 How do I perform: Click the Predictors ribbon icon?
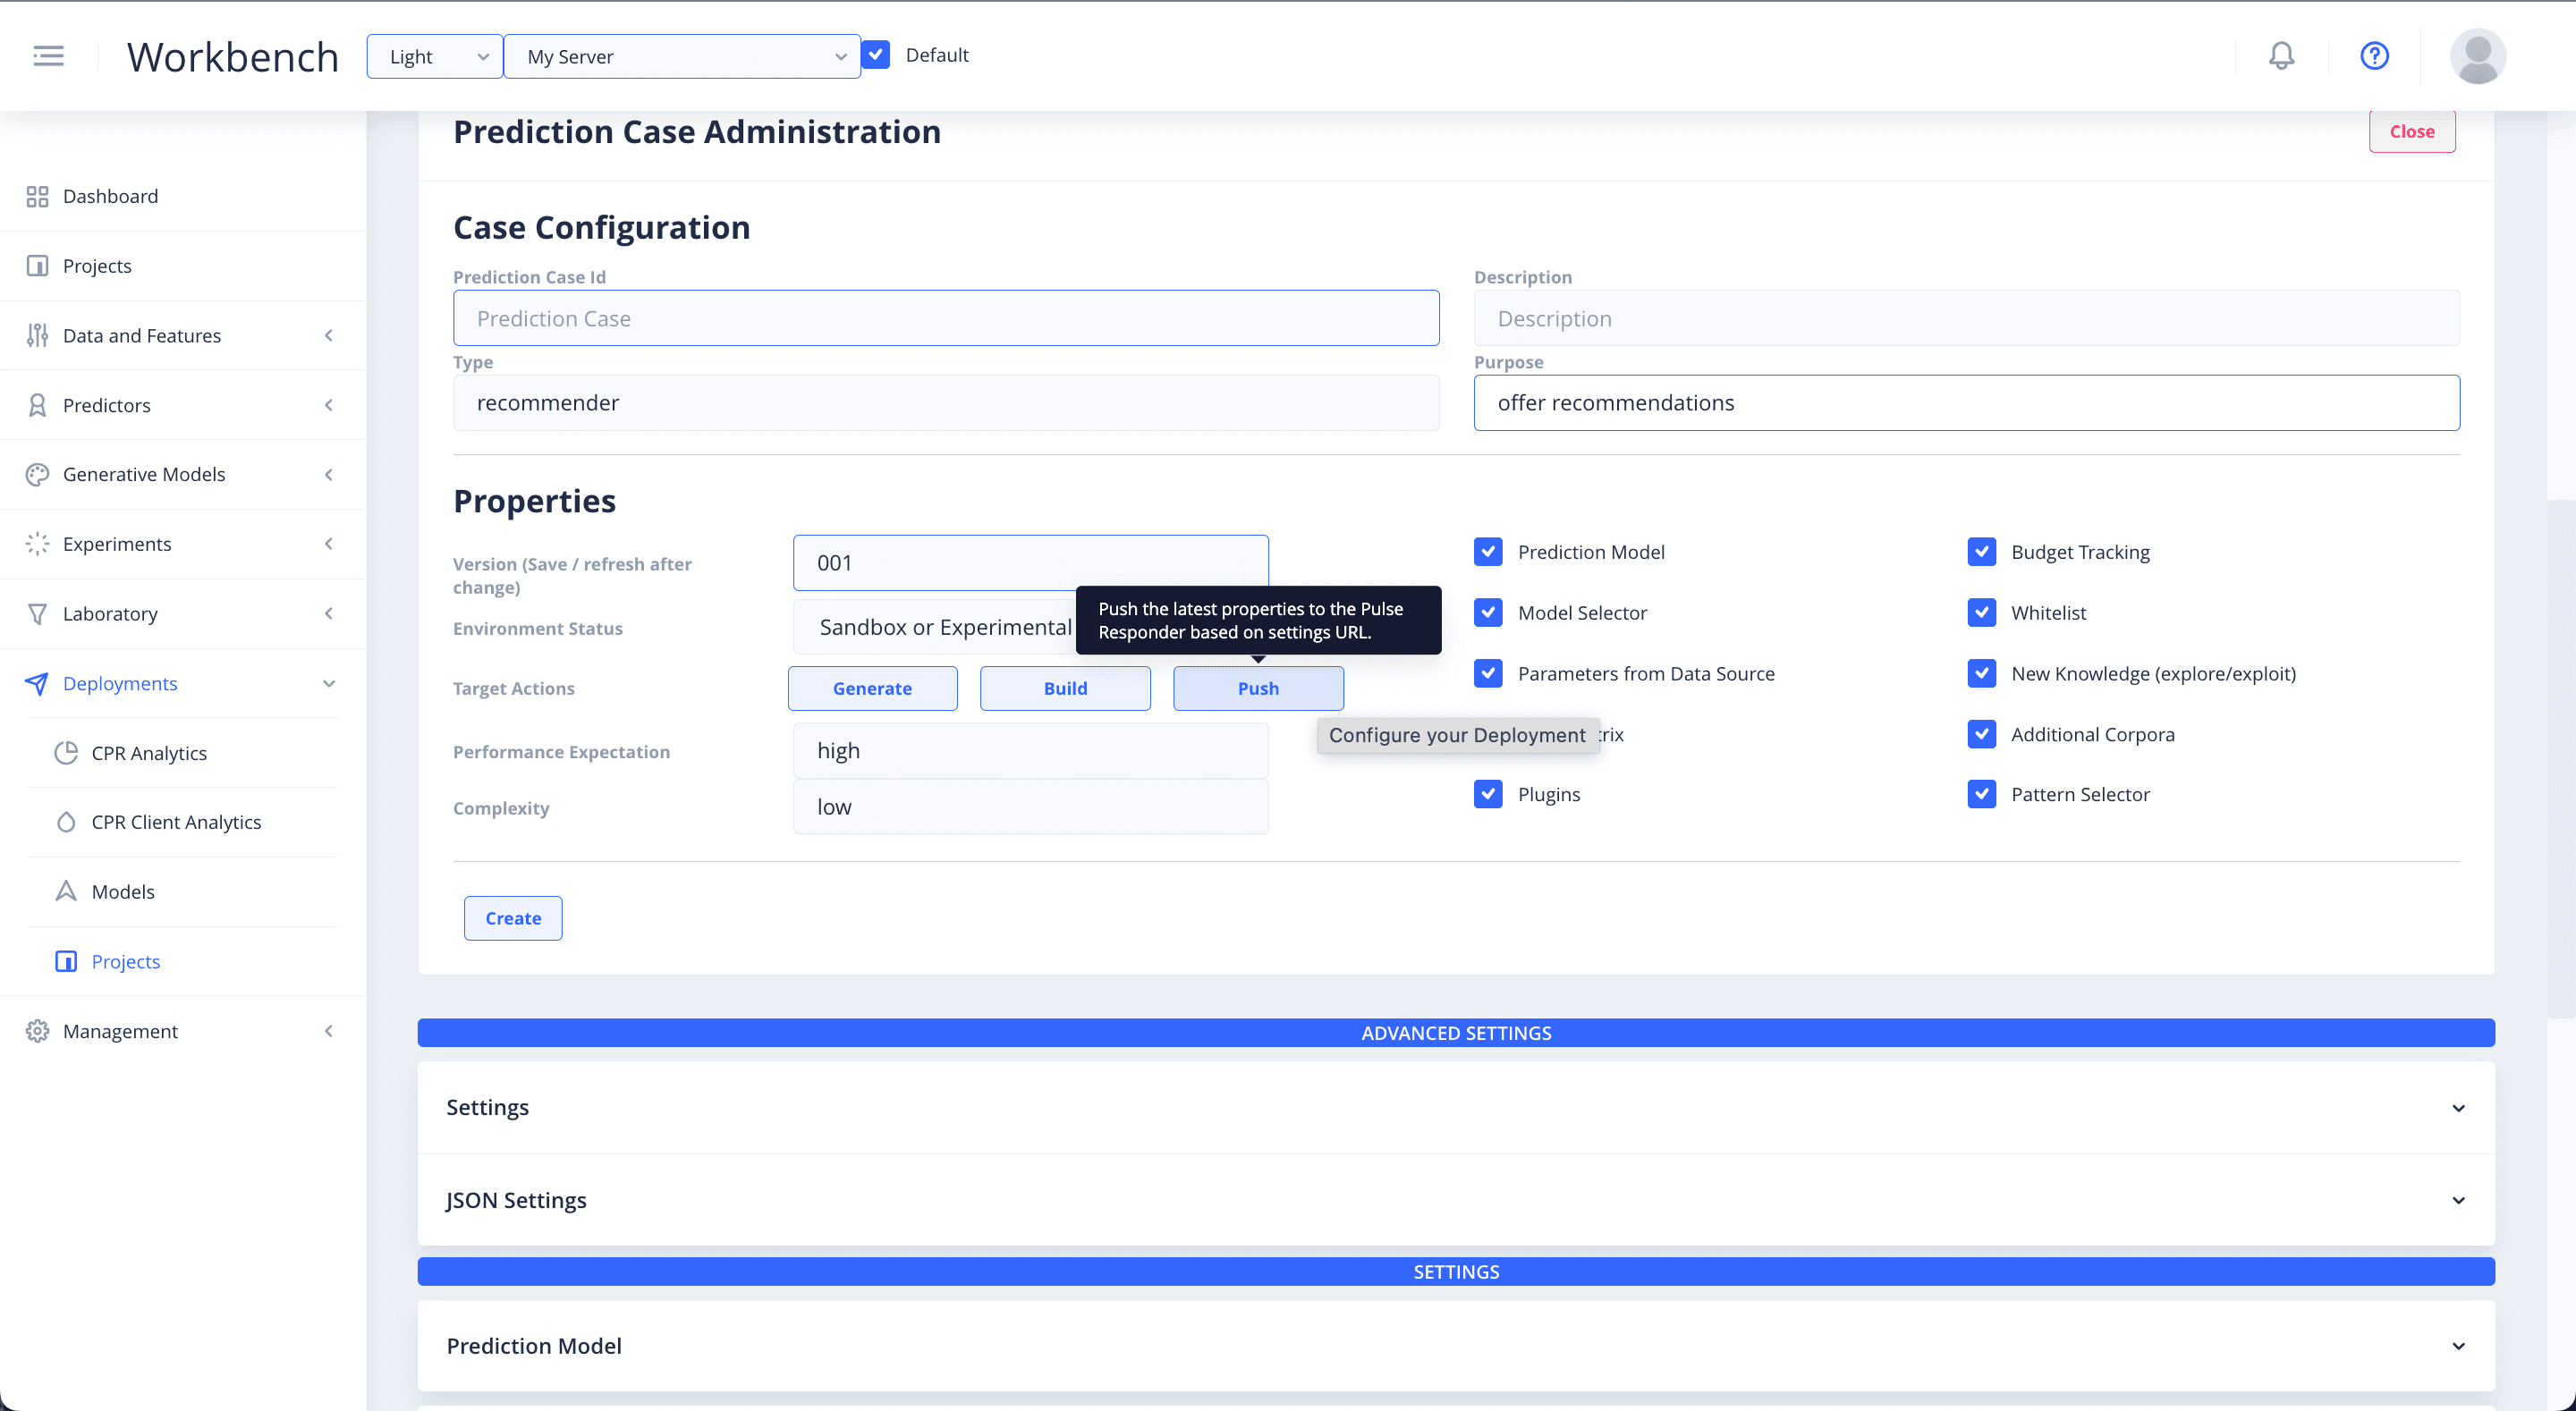pos(37,405)
